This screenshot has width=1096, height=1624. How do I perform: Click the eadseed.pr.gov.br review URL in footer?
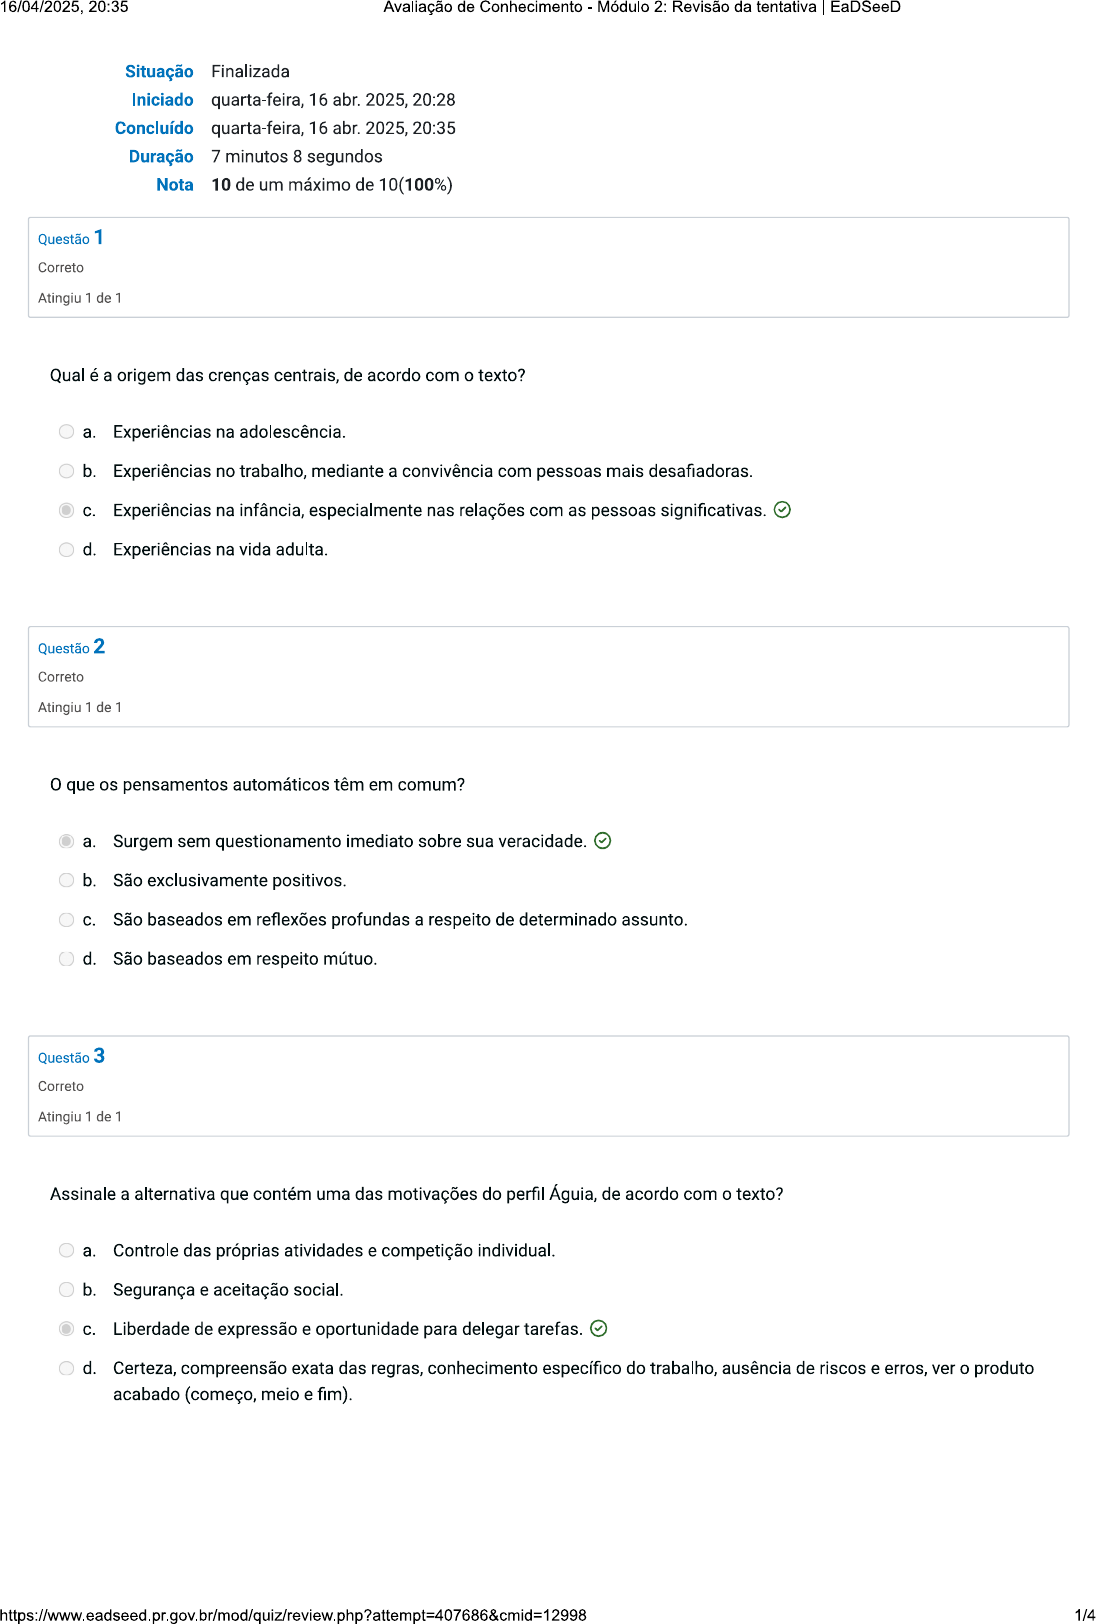(x=293, y=1615)
